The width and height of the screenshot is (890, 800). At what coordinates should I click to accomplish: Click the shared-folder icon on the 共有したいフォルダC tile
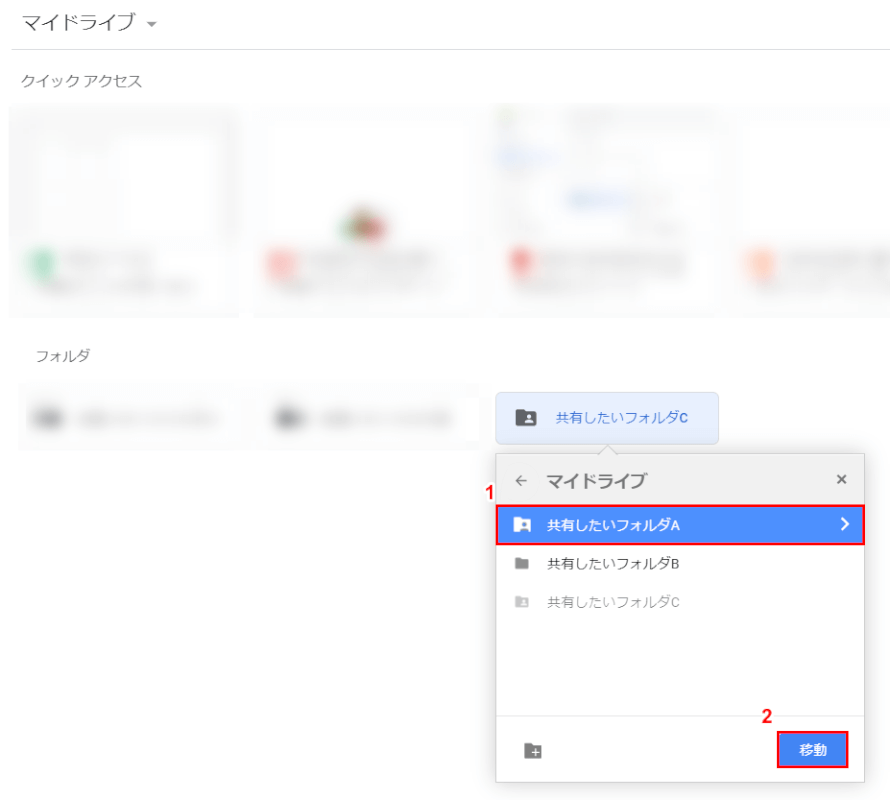coord(525,418)
